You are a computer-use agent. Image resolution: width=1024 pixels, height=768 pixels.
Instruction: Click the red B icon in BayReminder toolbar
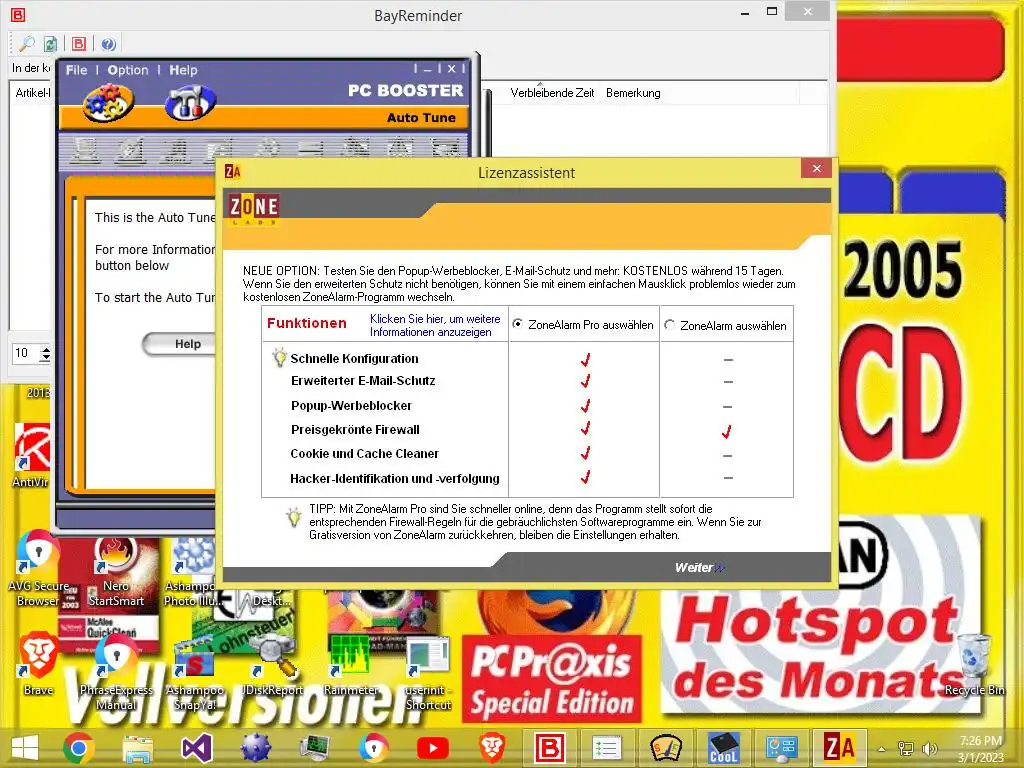[79, 44]
